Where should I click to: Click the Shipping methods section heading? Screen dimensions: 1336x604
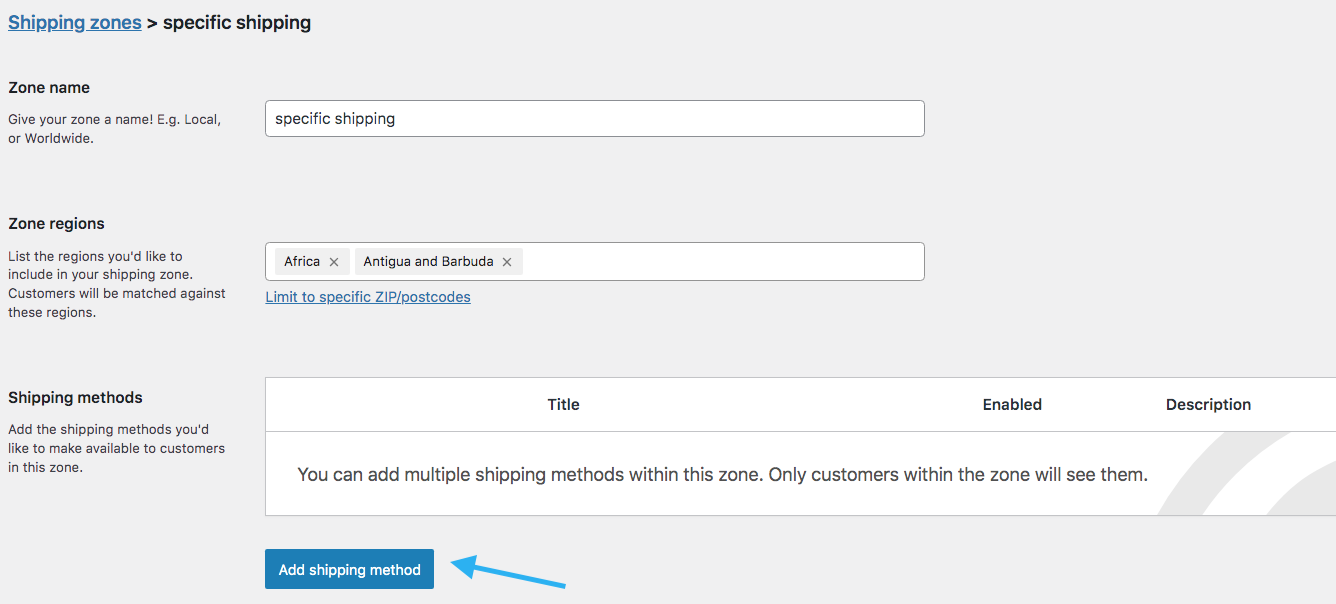[75, 398]
